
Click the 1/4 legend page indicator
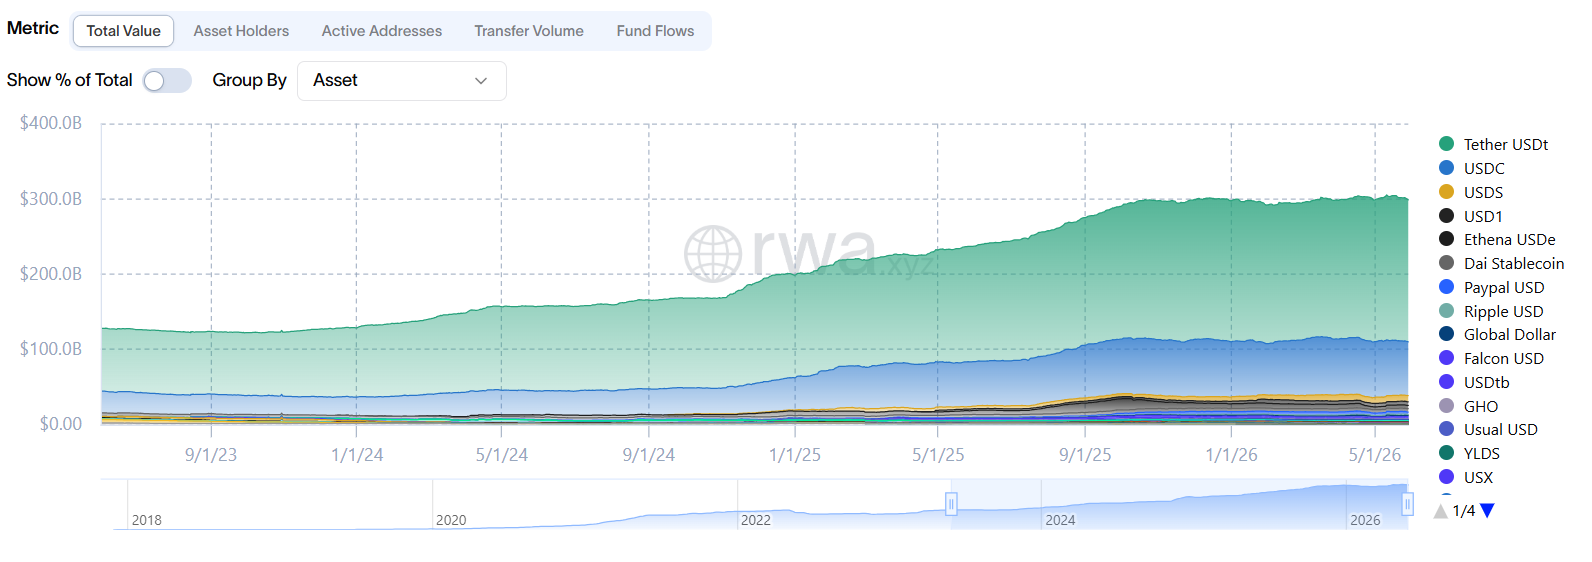tap(1464, 511)
